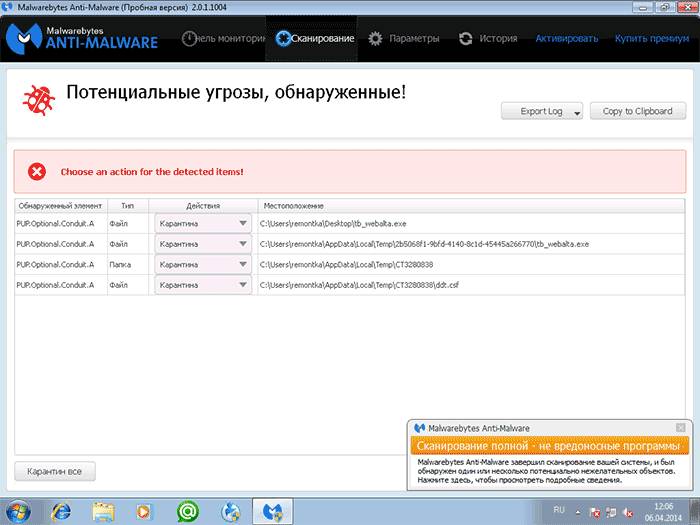700x525 pixels.
Task: Click the Карантин все button
Action: 61,469
